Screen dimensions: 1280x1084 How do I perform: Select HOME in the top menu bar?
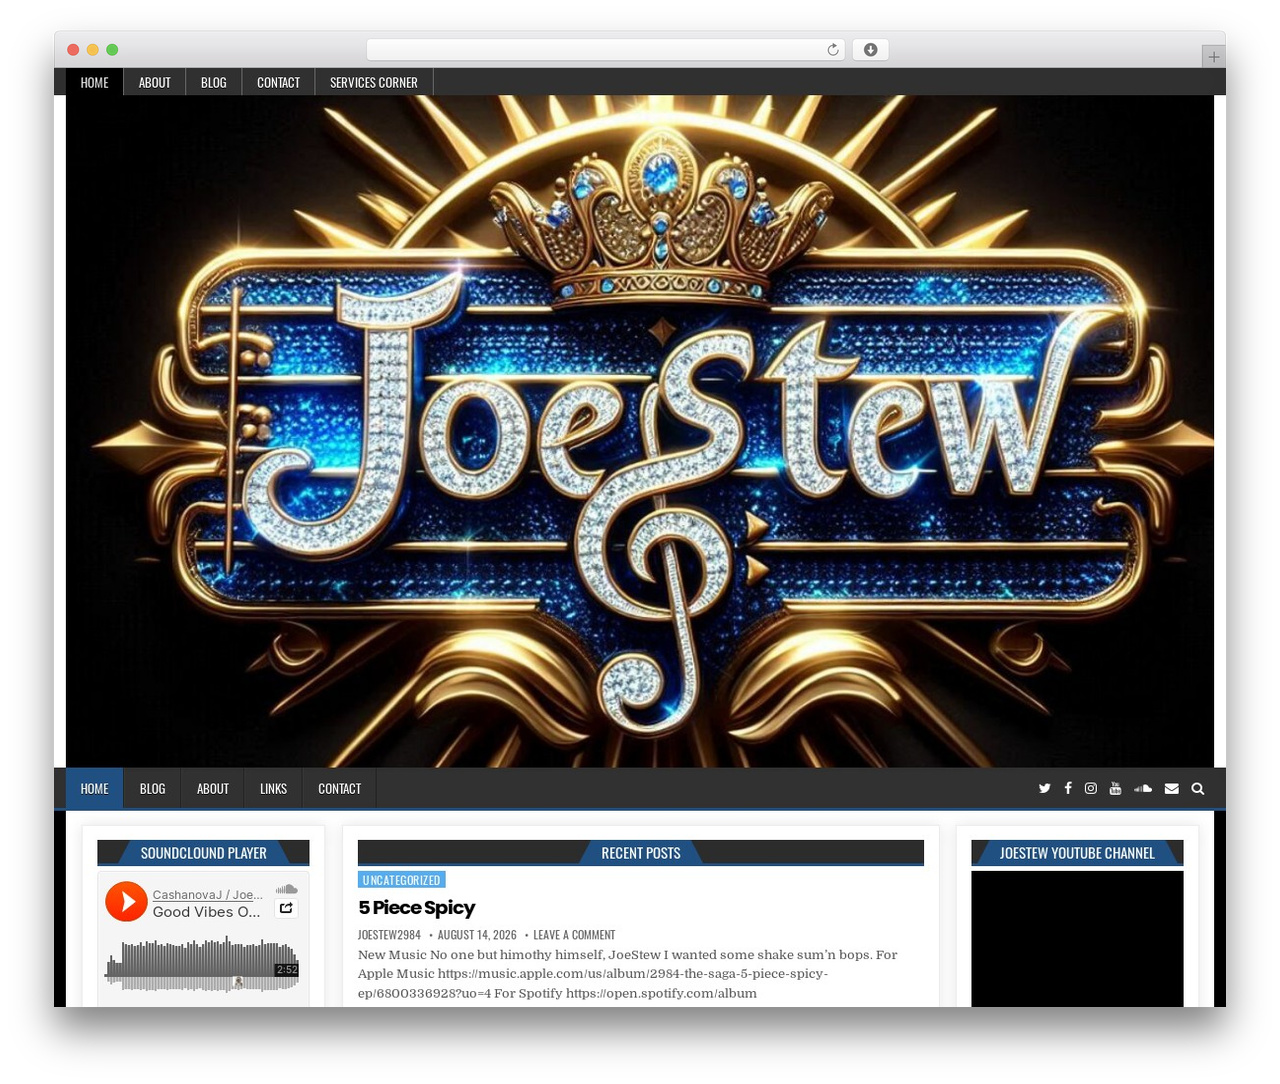[x=95, y=82]
